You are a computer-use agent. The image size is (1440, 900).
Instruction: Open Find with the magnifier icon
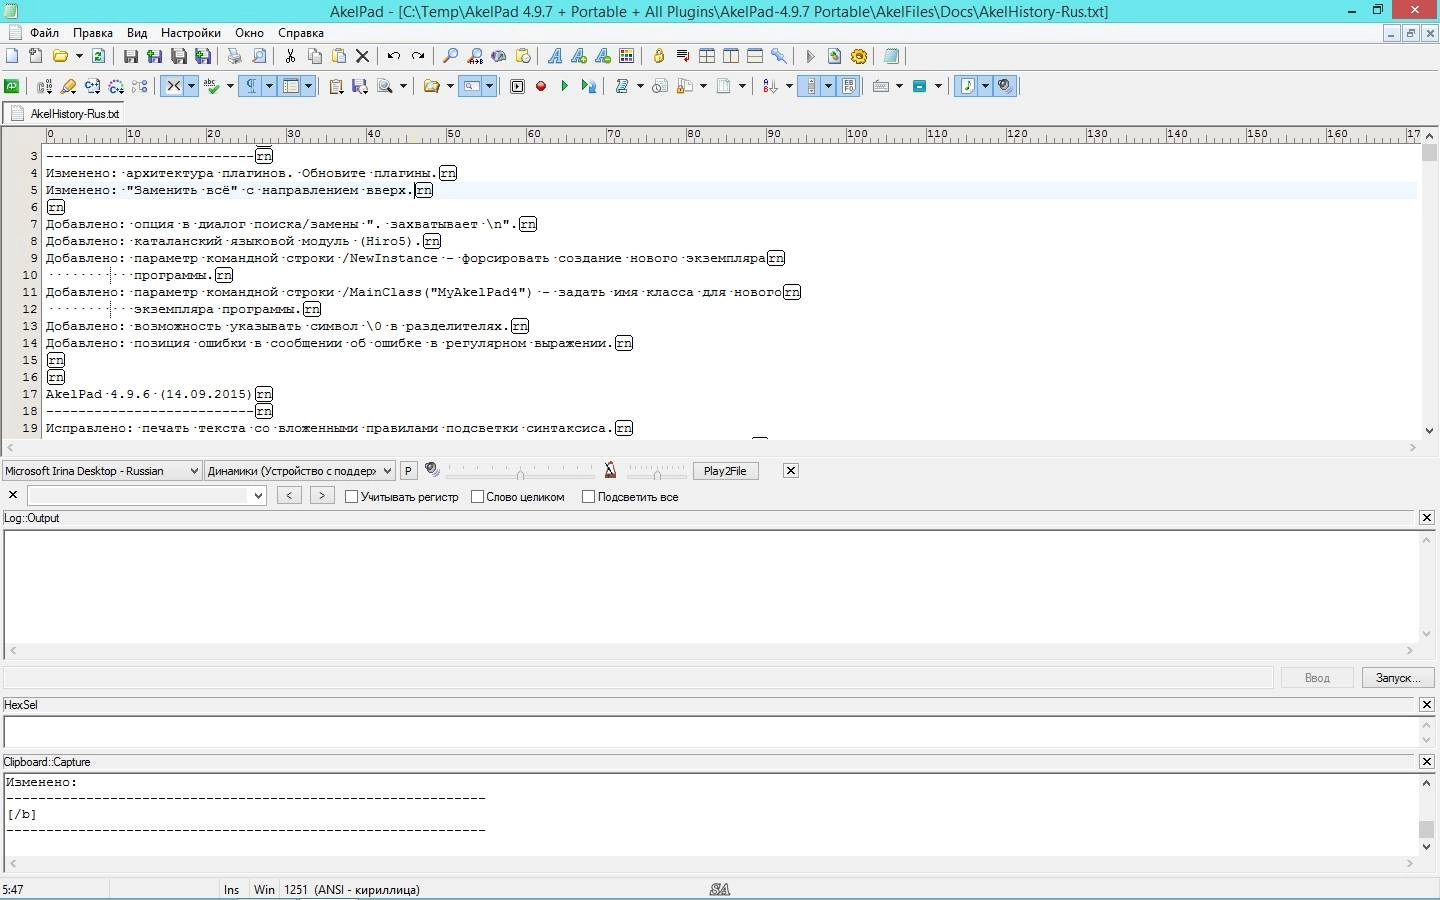coord(450,56)
